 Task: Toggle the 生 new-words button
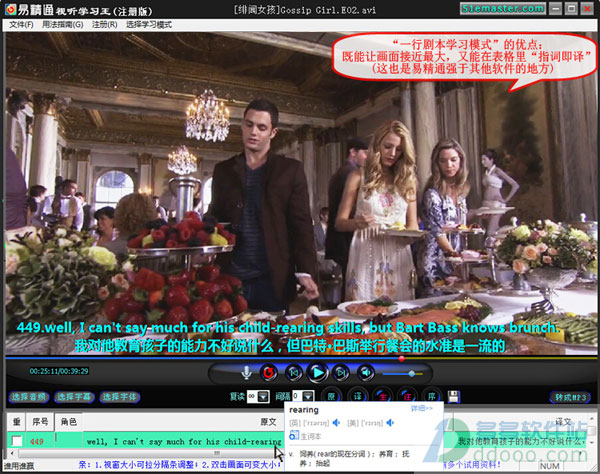pyautogui.click(x=382, y=396)
